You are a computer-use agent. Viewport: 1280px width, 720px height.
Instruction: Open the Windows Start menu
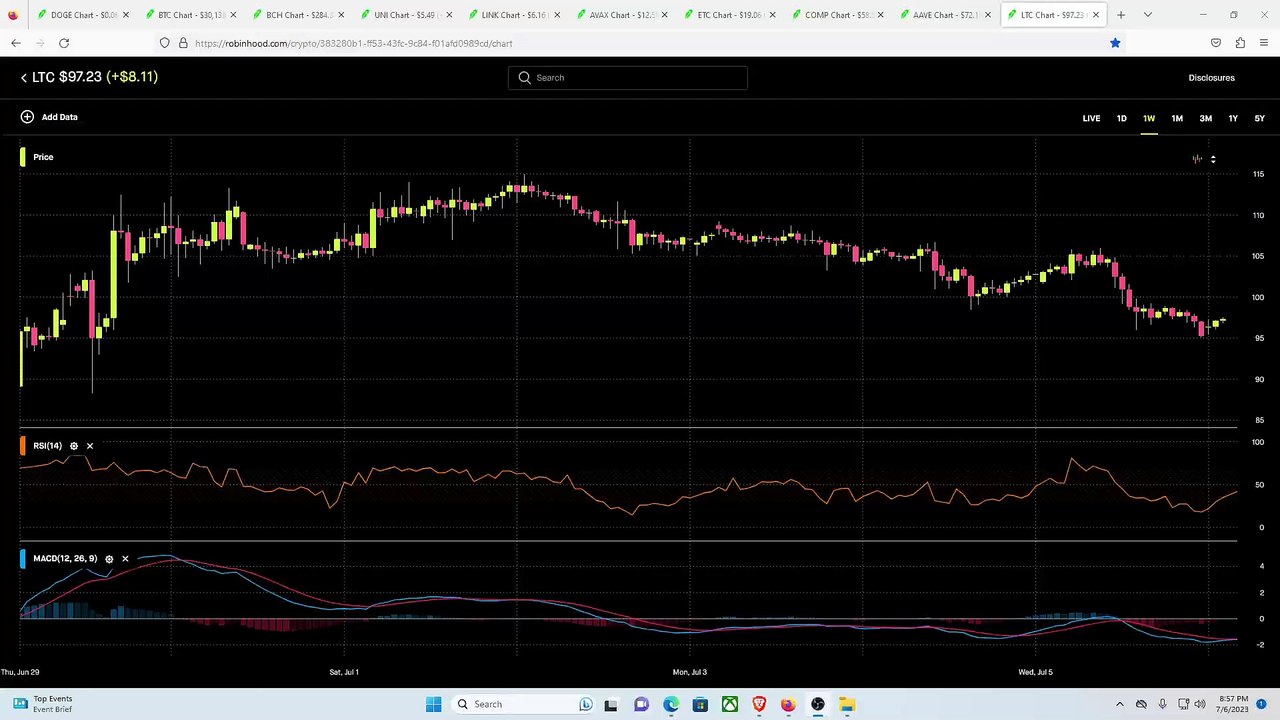tap(433, 704)
